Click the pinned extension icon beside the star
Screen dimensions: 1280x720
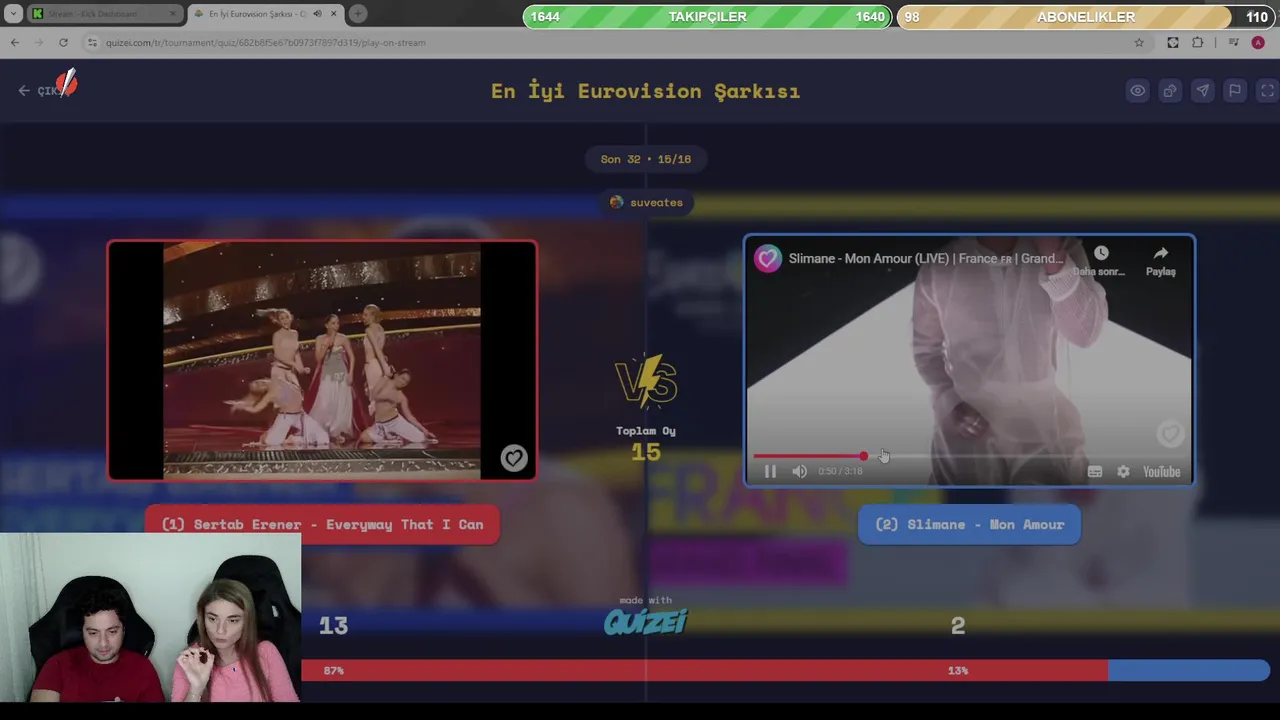(1173, 43)
